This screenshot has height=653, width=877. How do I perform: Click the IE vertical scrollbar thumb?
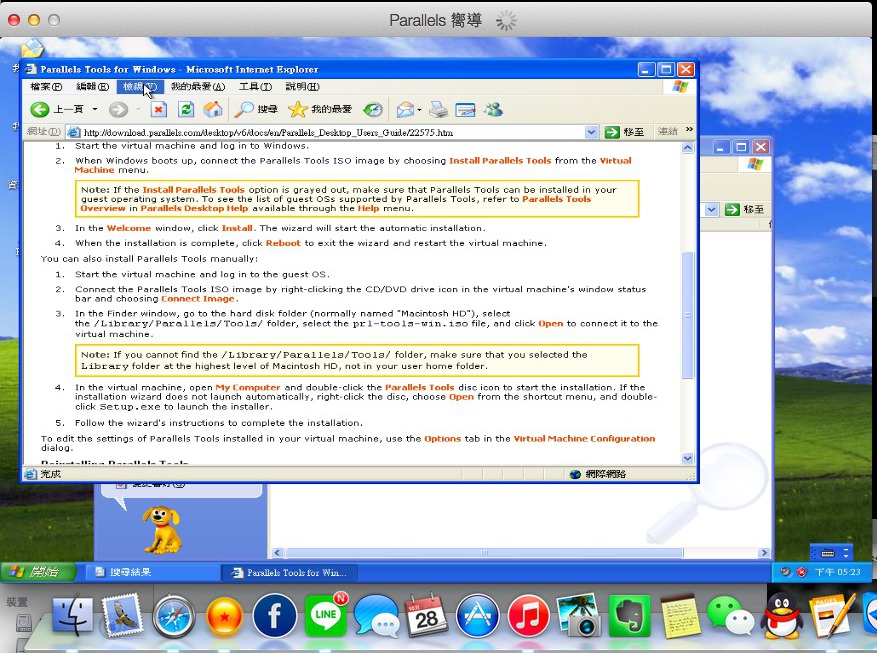(688, 315)
